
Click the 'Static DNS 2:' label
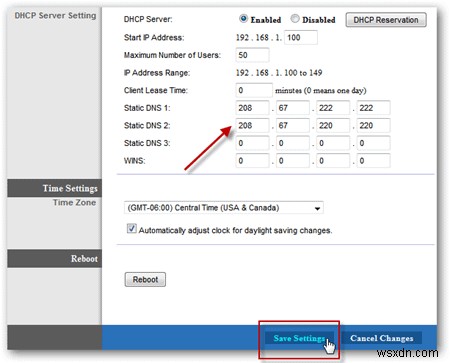[147, 126]
